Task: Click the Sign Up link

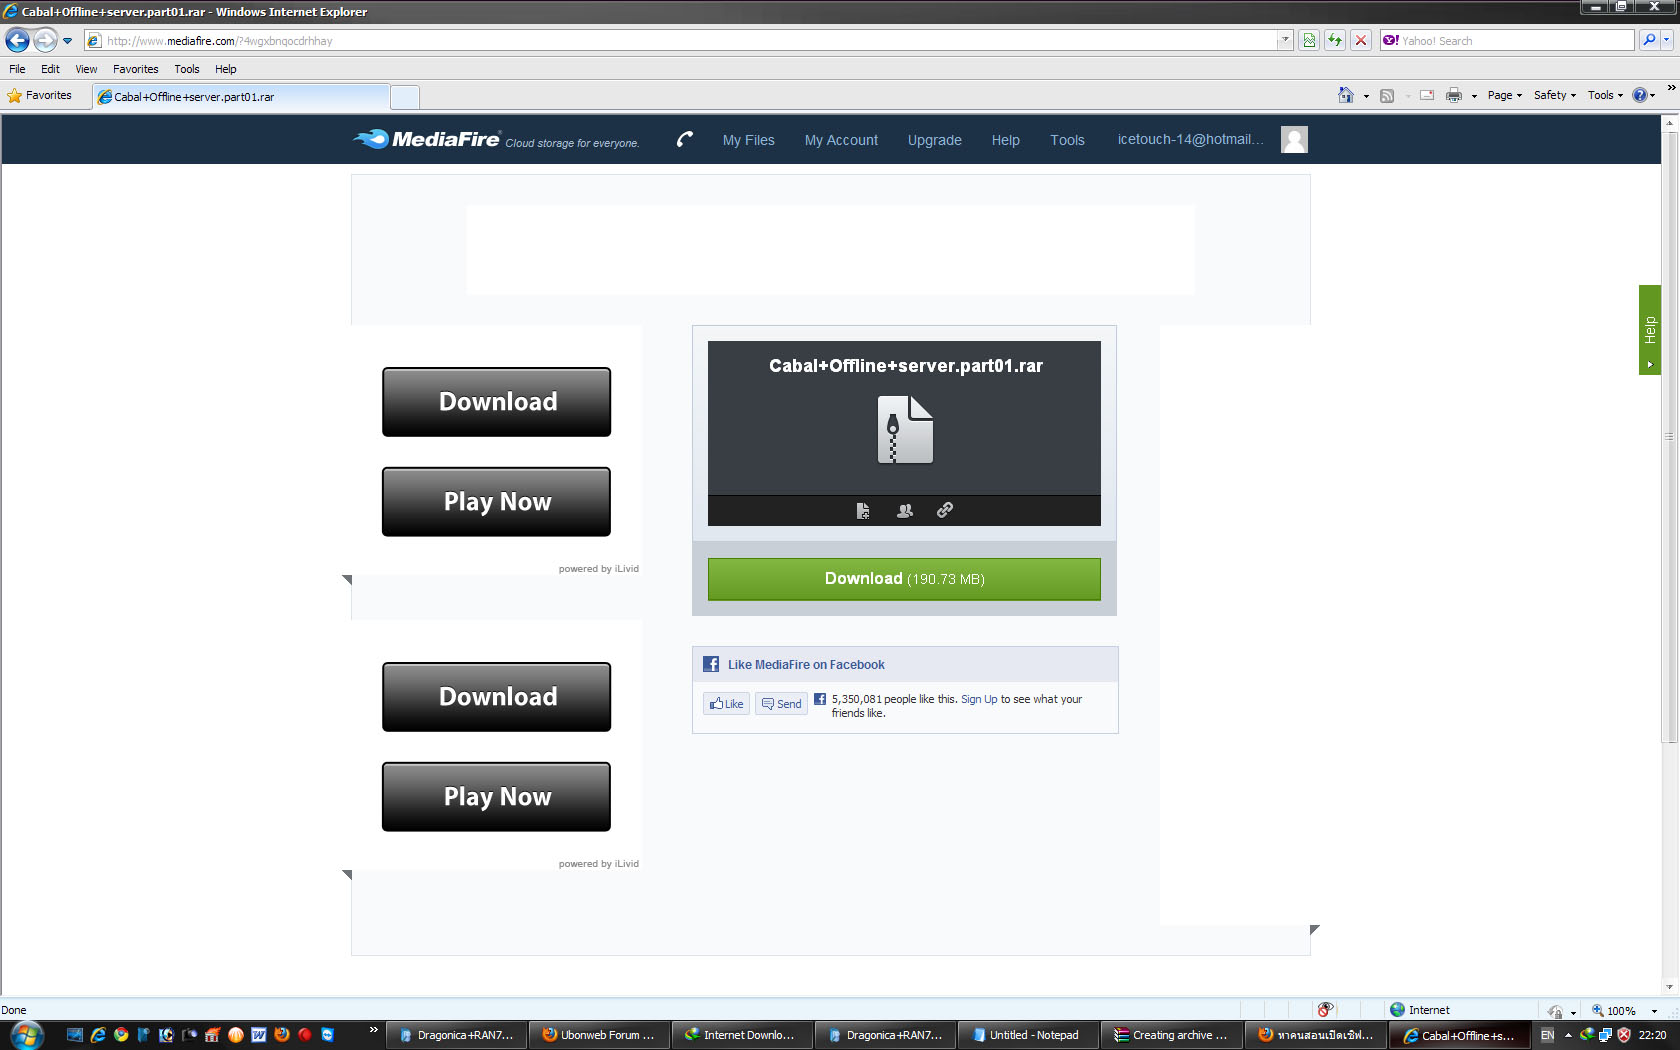Action: (979, 699)
